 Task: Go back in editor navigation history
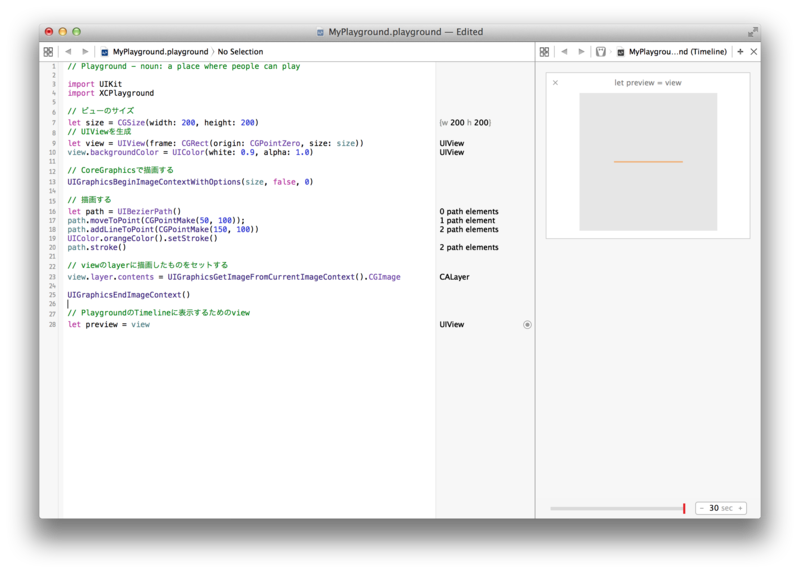(68, 52)
